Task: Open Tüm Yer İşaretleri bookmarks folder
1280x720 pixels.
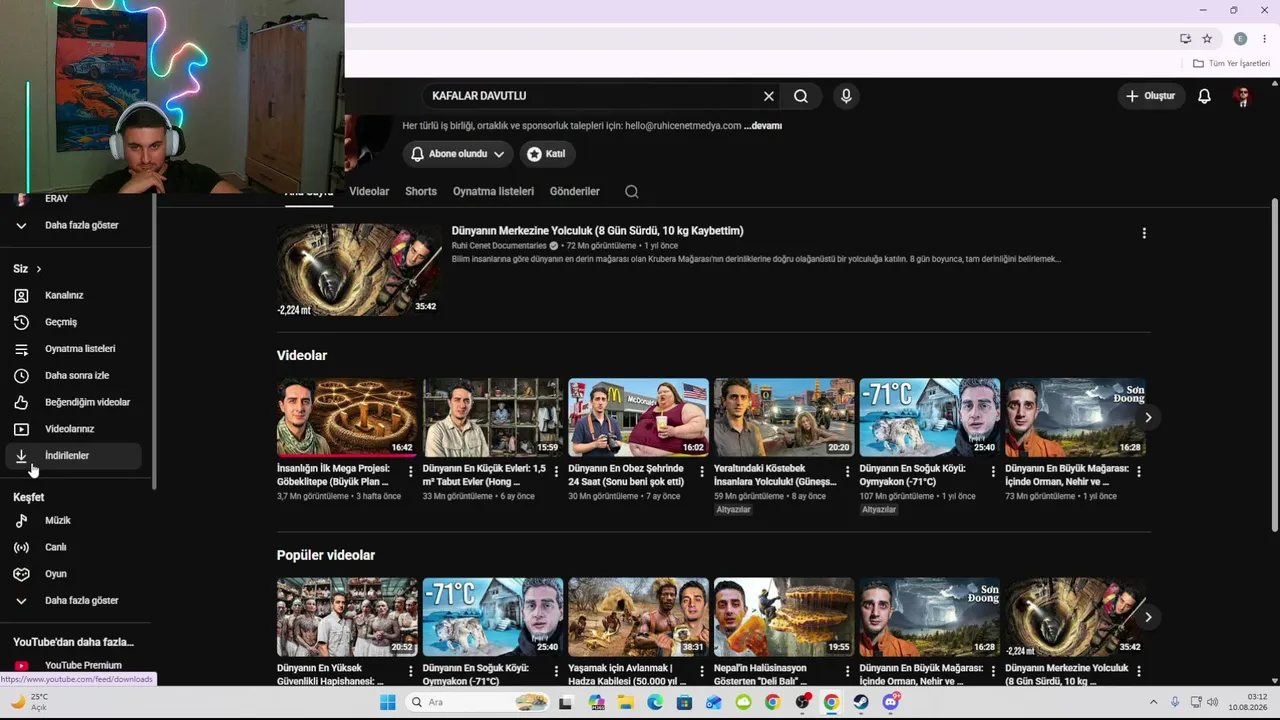Action: coord(1231,63)
